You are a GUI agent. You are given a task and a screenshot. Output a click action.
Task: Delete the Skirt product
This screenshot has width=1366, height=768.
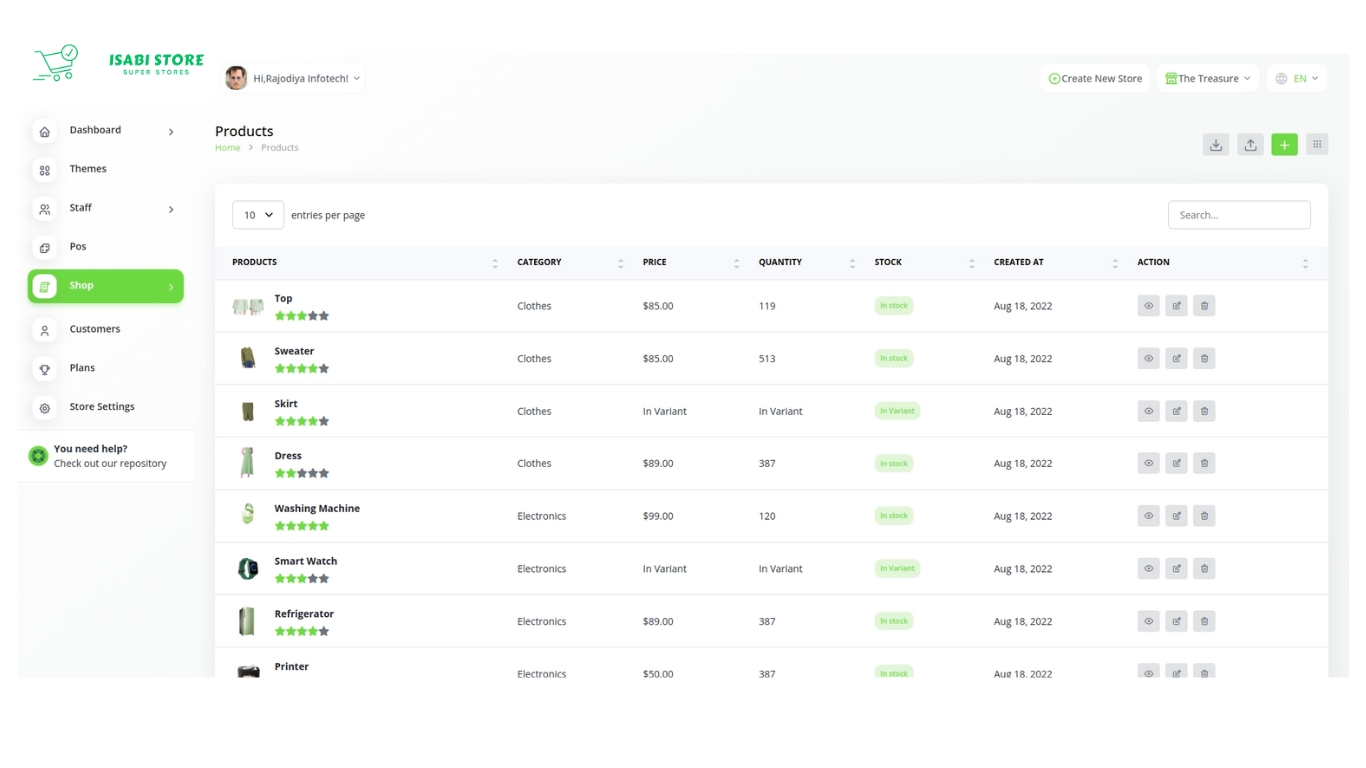[x=1204, y=411]
